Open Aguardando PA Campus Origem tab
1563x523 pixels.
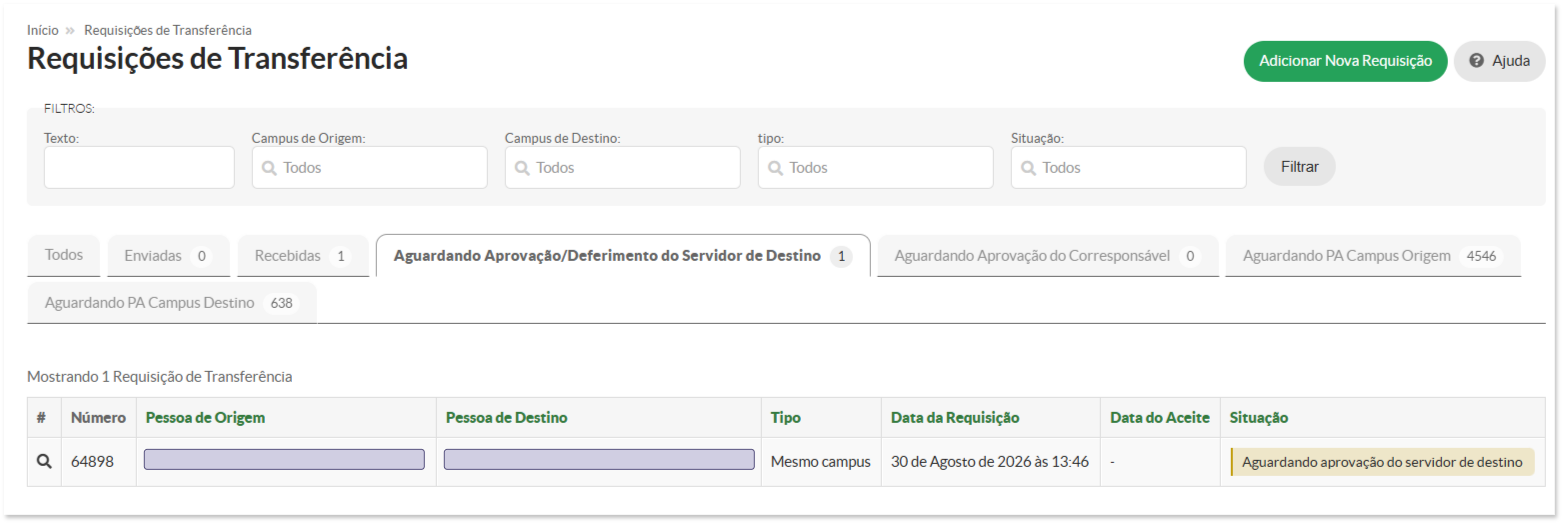point(1373,256)
